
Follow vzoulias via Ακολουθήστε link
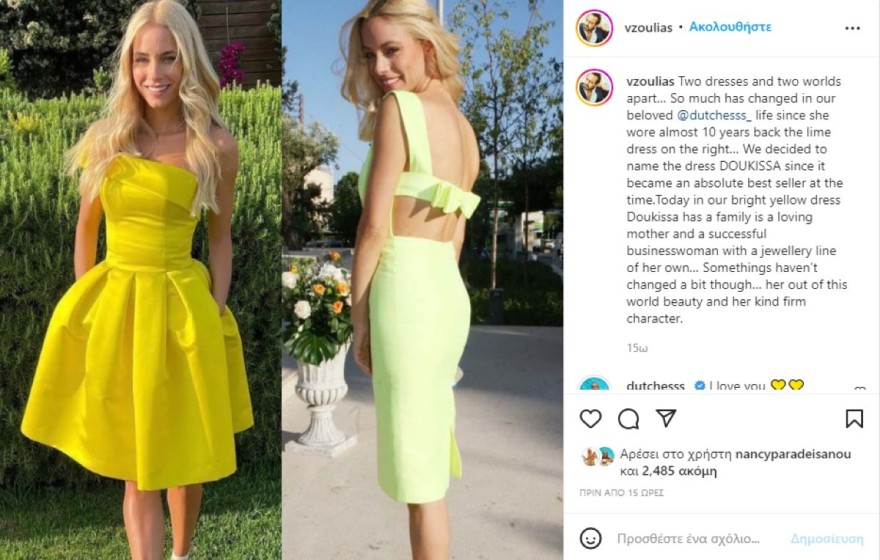730,27
